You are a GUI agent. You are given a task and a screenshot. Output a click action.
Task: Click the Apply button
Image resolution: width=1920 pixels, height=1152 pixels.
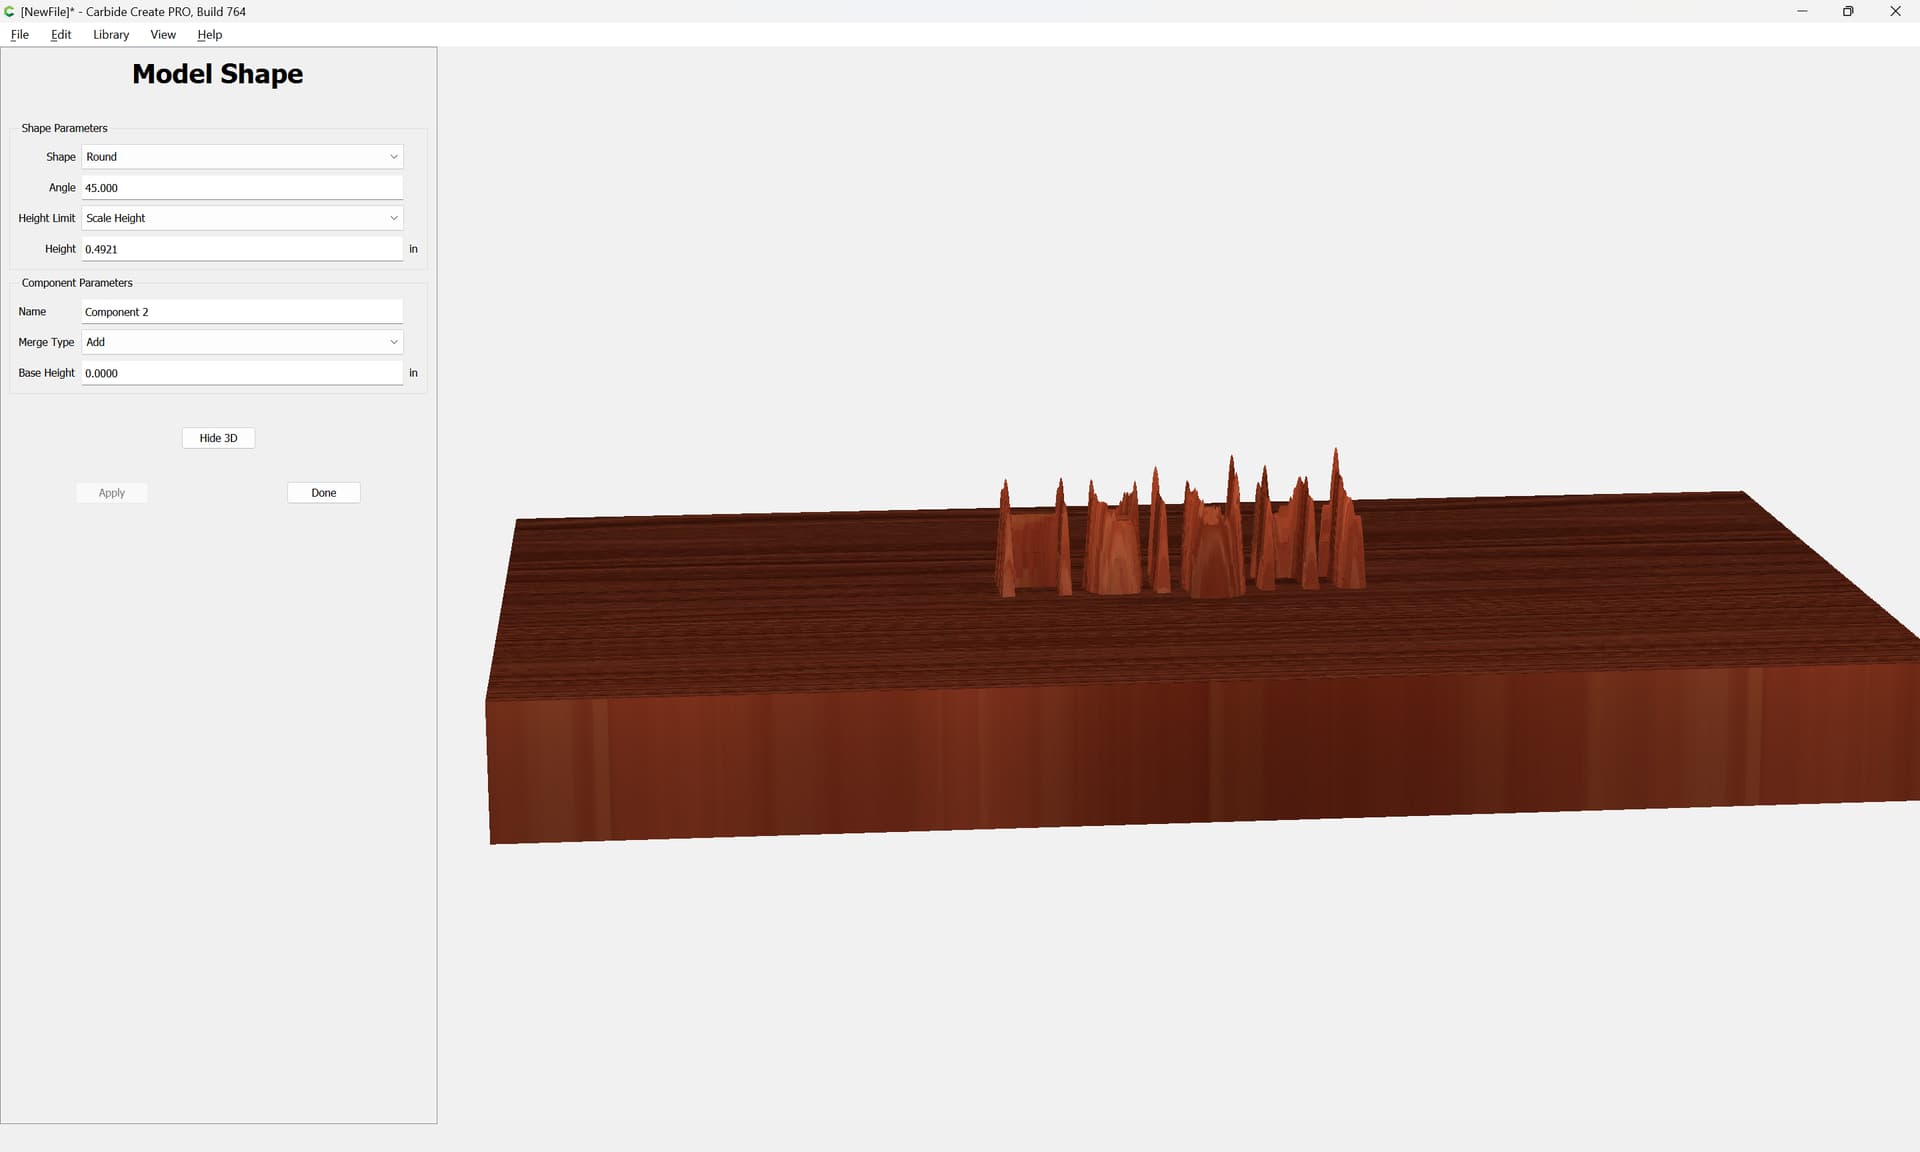(x=112, y=493)
